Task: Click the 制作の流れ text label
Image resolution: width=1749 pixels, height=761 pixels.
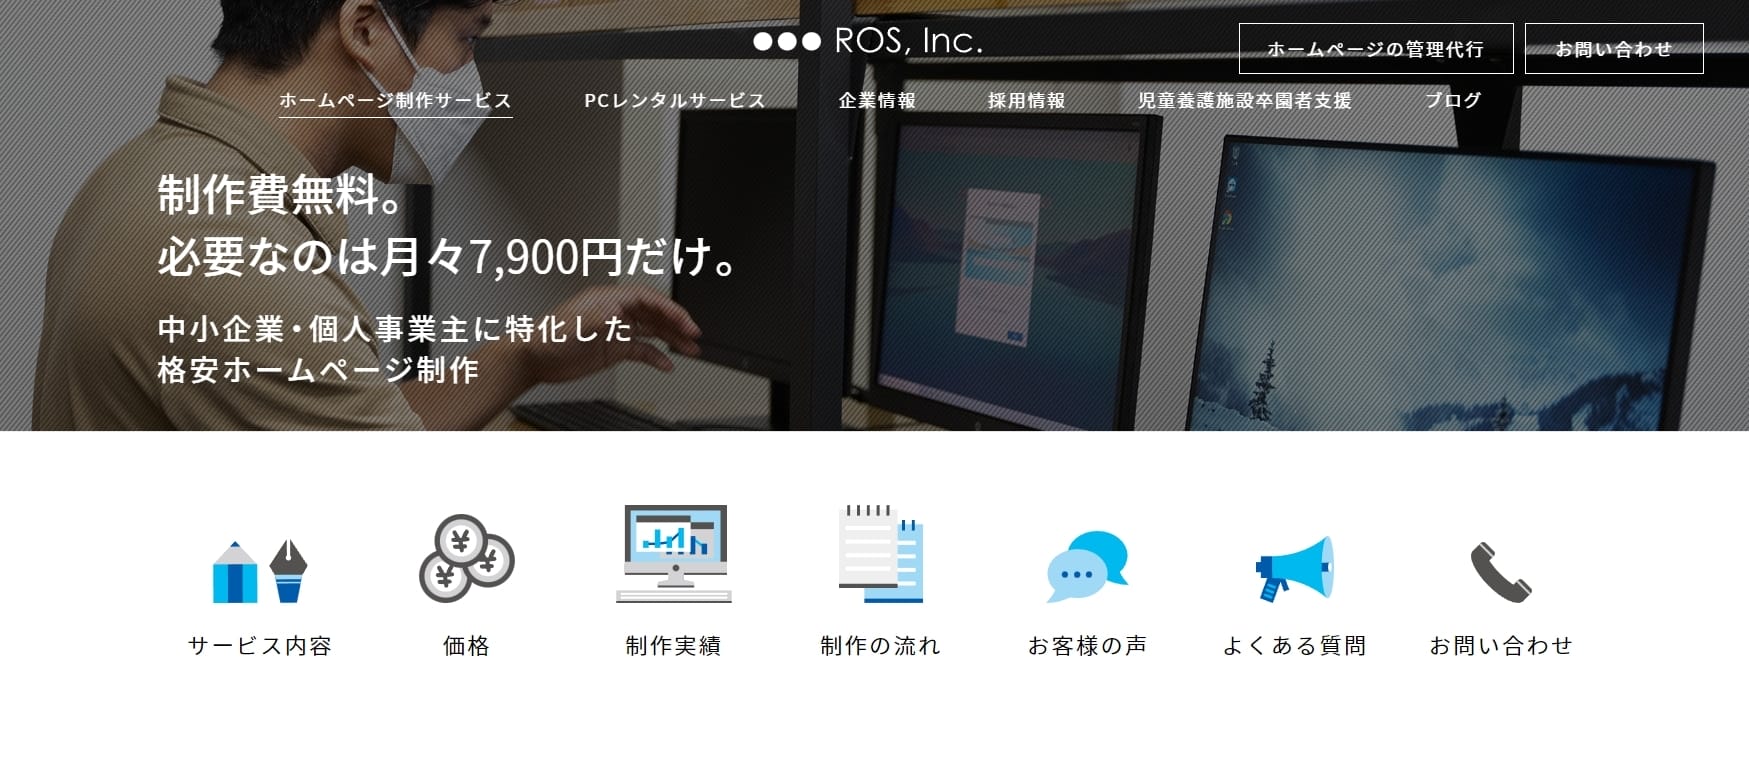Action: point(880,646)
